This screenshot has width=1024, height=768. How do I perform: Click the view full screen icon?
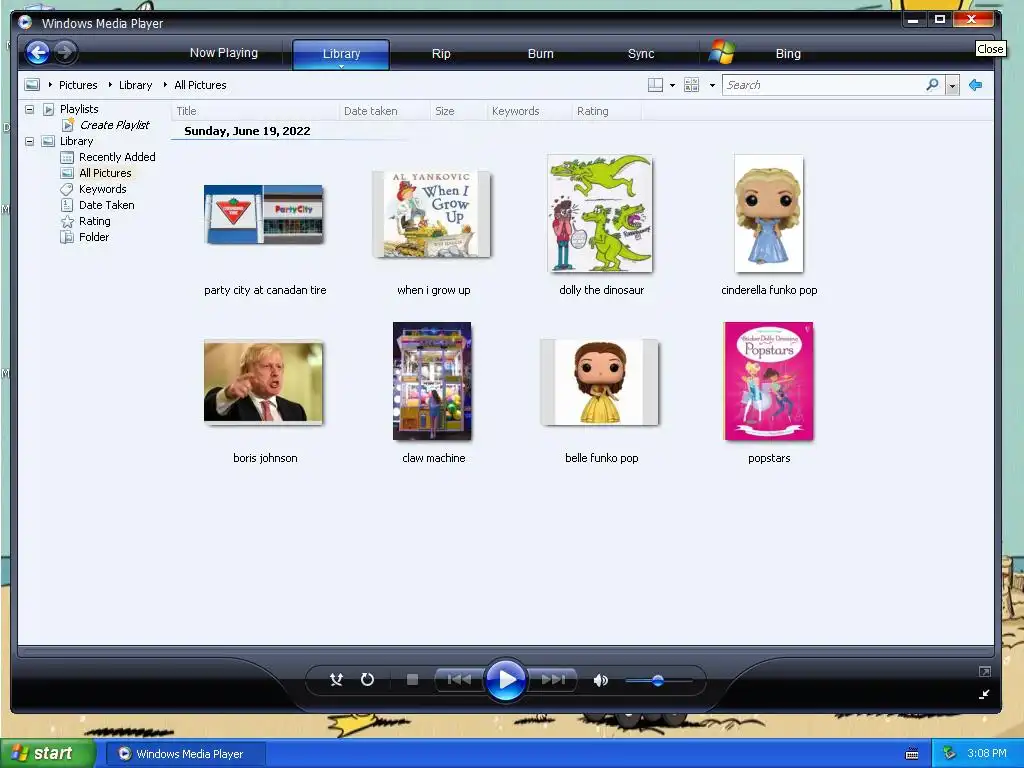click(985, 671)
